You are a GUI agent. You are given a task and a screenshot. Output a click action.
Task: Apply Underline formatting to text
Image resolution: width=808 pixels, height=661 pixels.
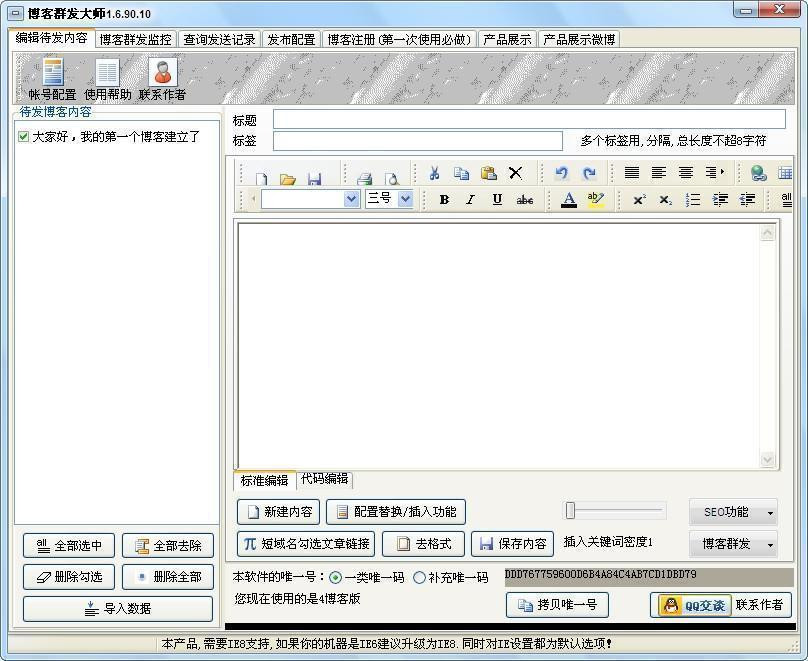click(496, 199)
